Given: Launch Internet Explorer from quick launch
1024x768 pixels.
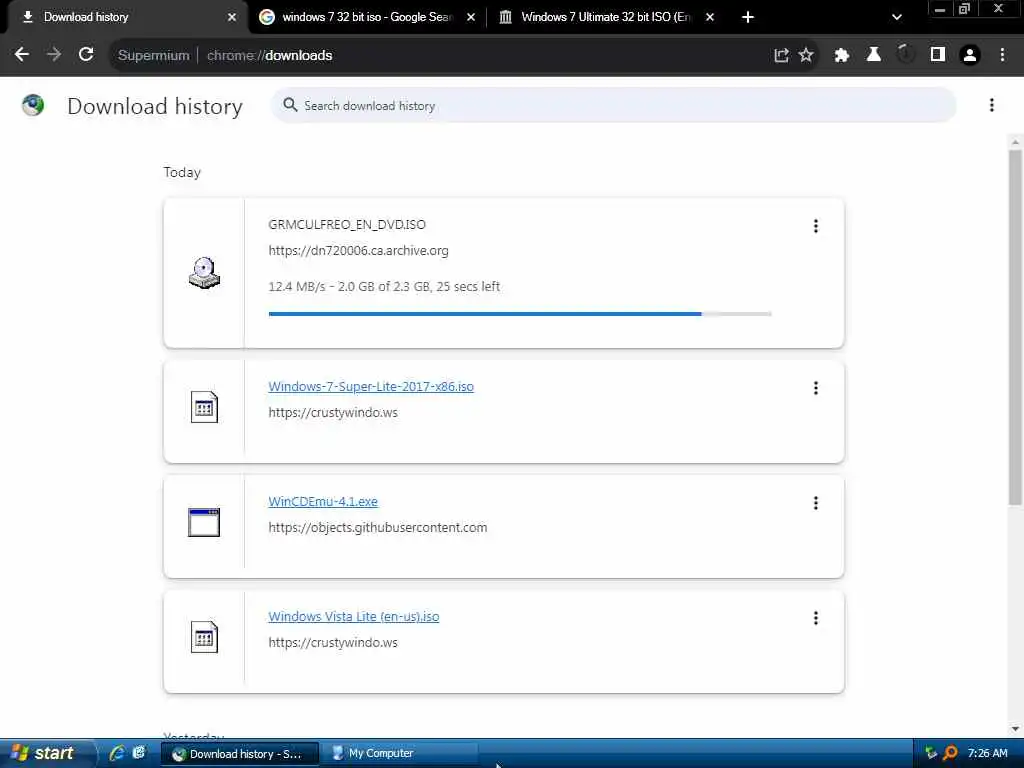Looking at the screenshot, I should click(117, 753).
